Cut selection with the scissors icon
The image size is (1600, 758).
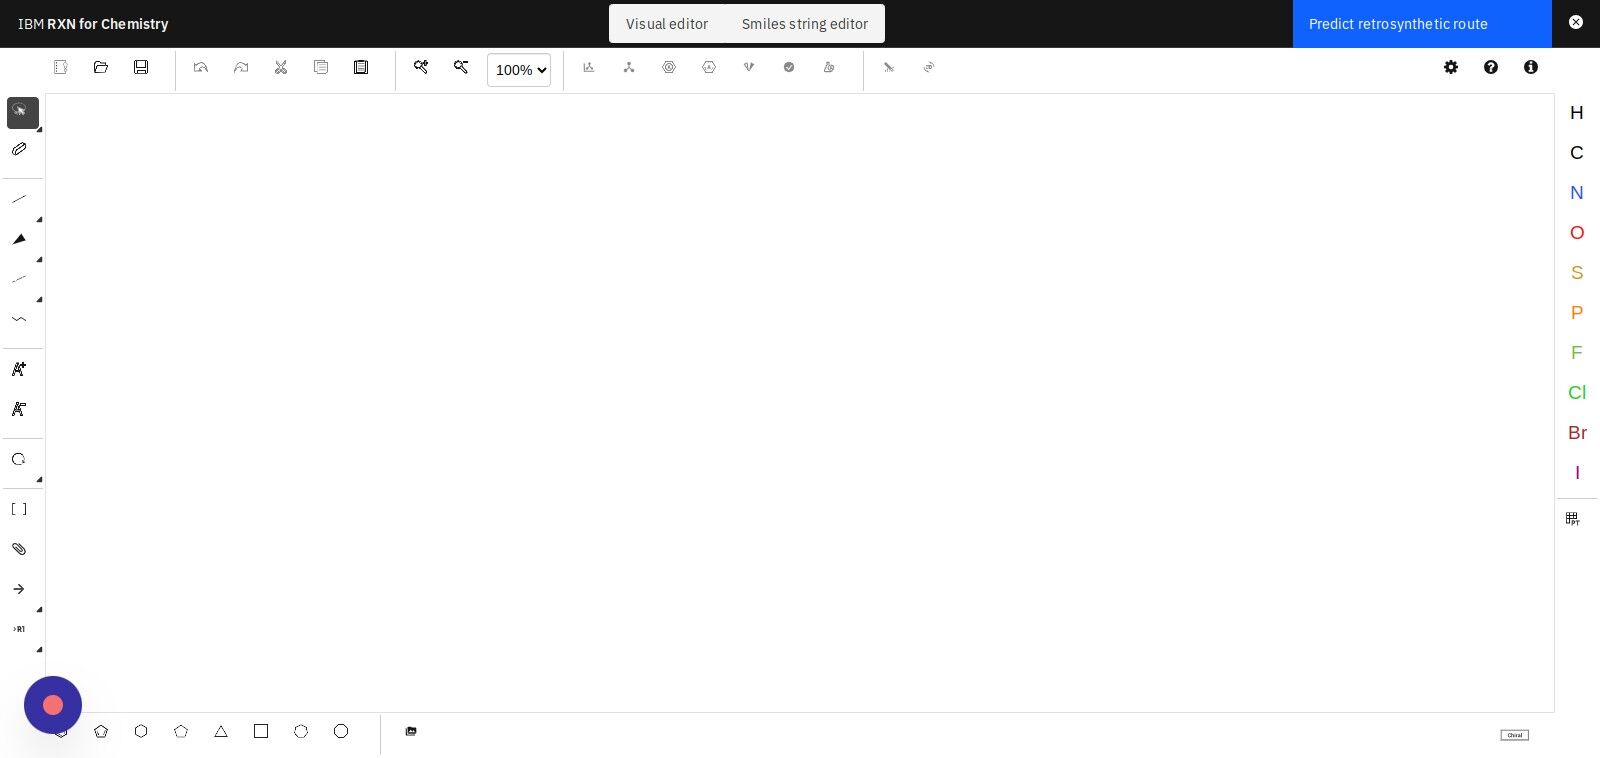pyautogui.click(x=281, y=67)
